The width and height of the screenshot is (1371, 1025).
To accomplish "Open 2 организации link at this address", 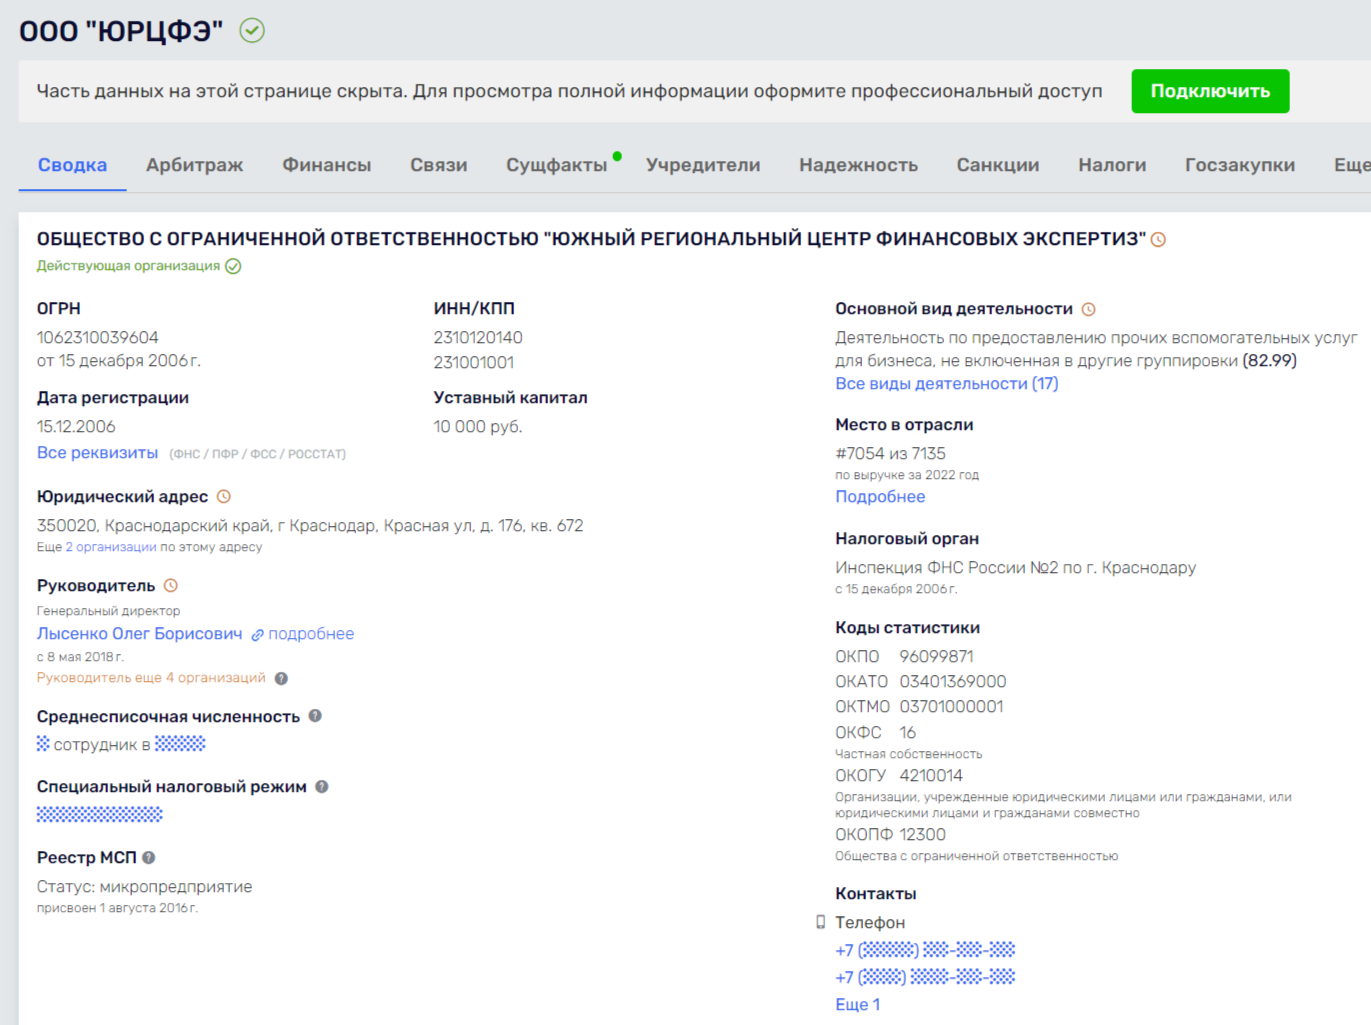I will 111,547.
